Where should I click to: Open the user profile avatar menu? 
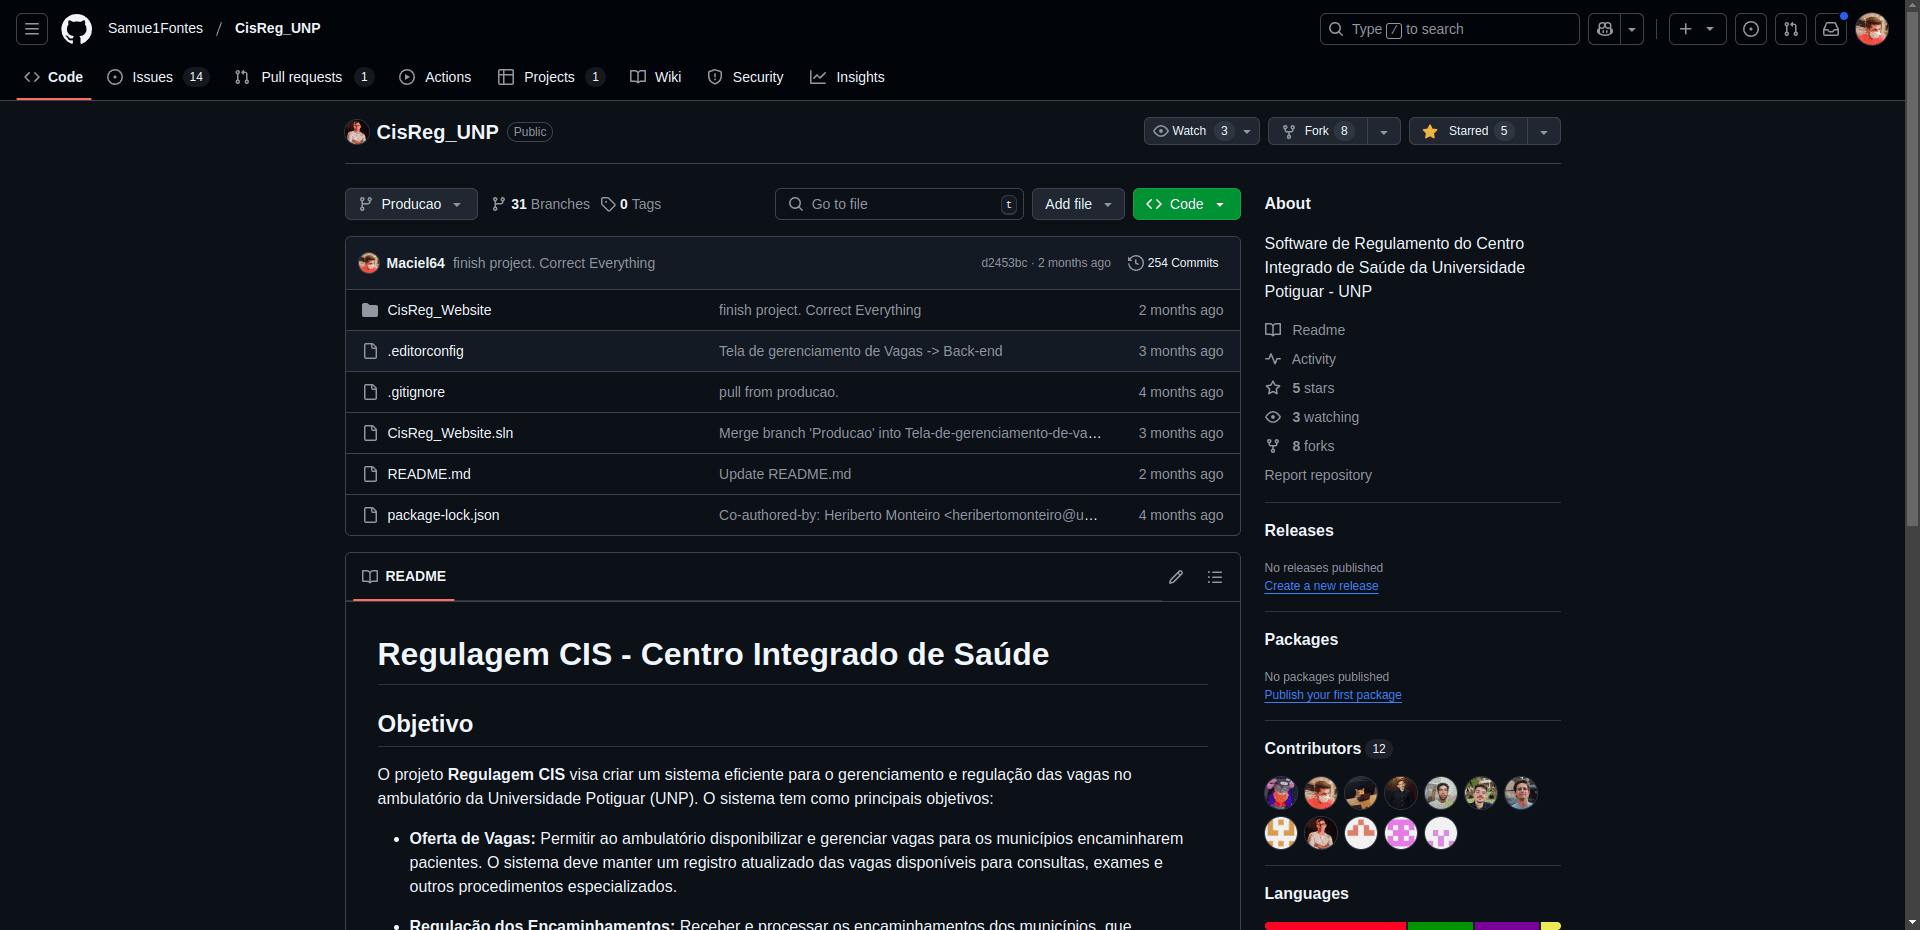tap(1872, 29)
